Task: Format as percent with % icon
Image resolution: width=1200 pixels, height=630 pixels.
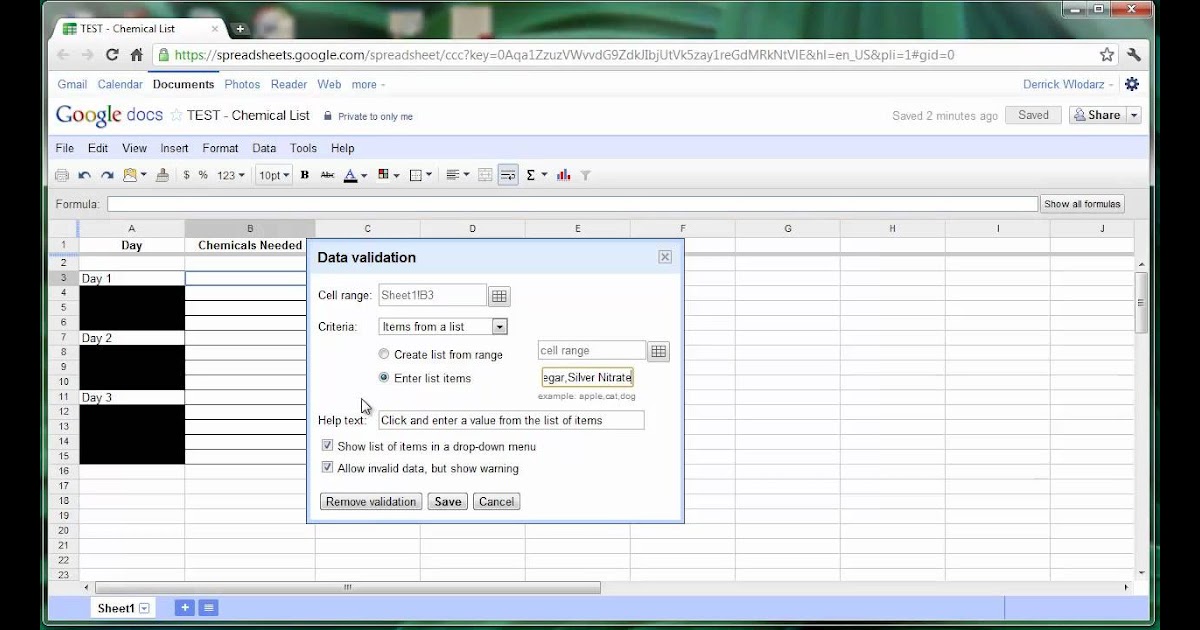Action: [x=203, y=175]
